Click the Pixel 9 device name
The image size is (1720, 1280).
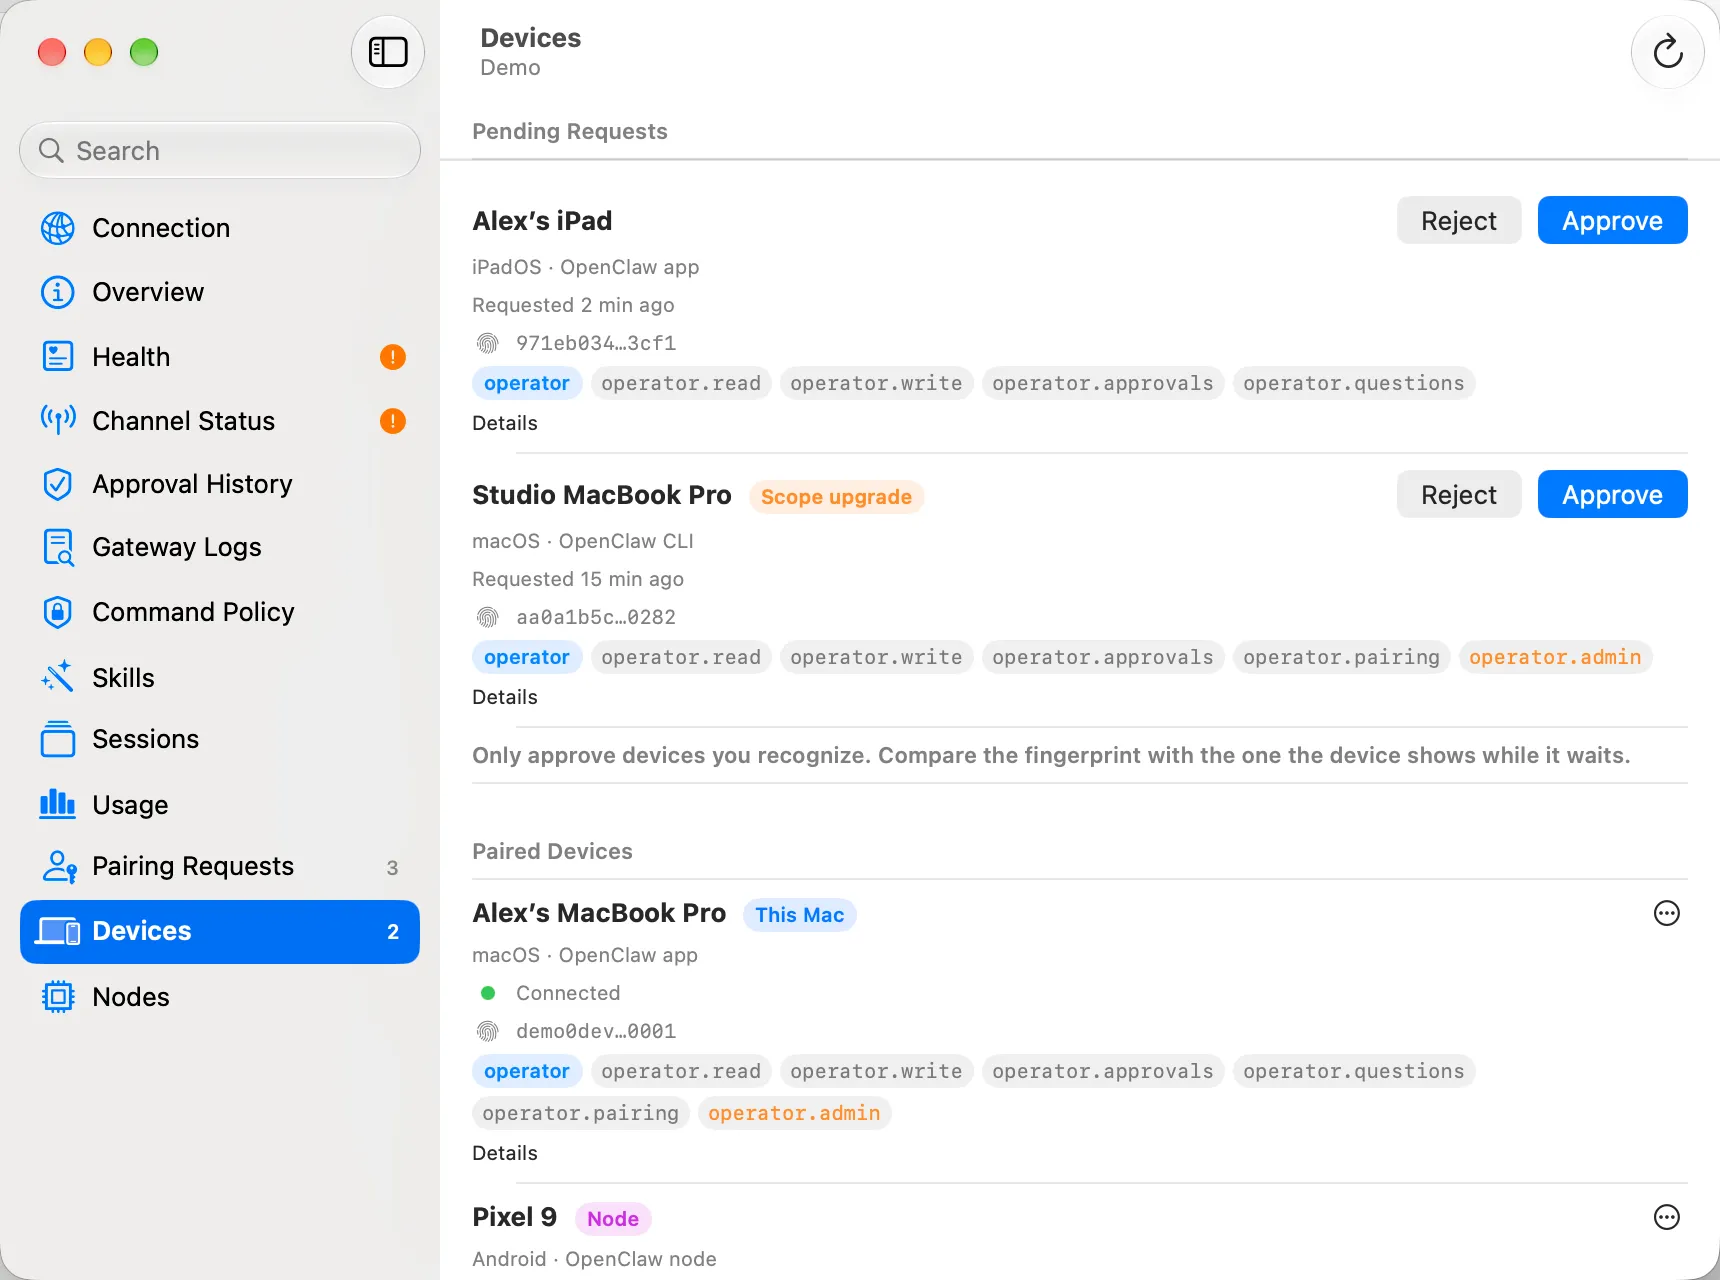pyautogui.click(x=514, y=1217)
